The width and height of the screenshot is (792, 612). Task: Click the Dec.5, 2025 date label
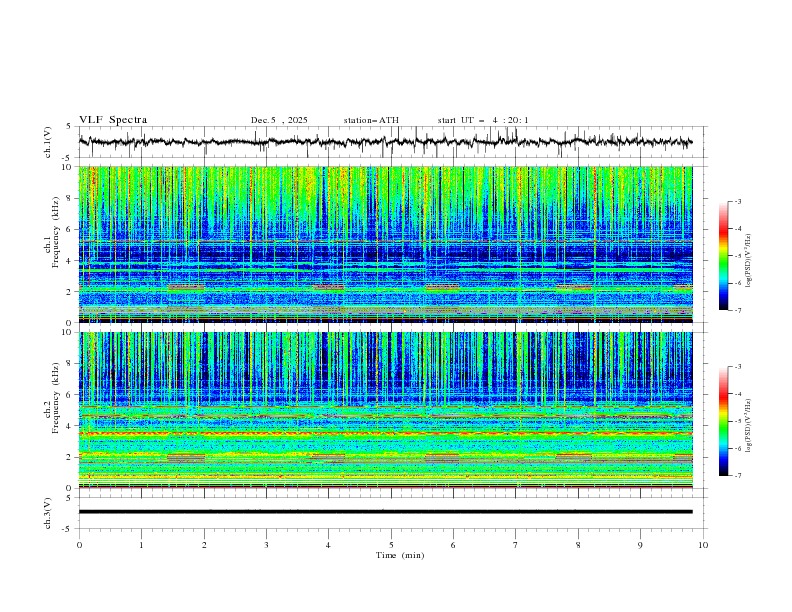tap(279, 120)
